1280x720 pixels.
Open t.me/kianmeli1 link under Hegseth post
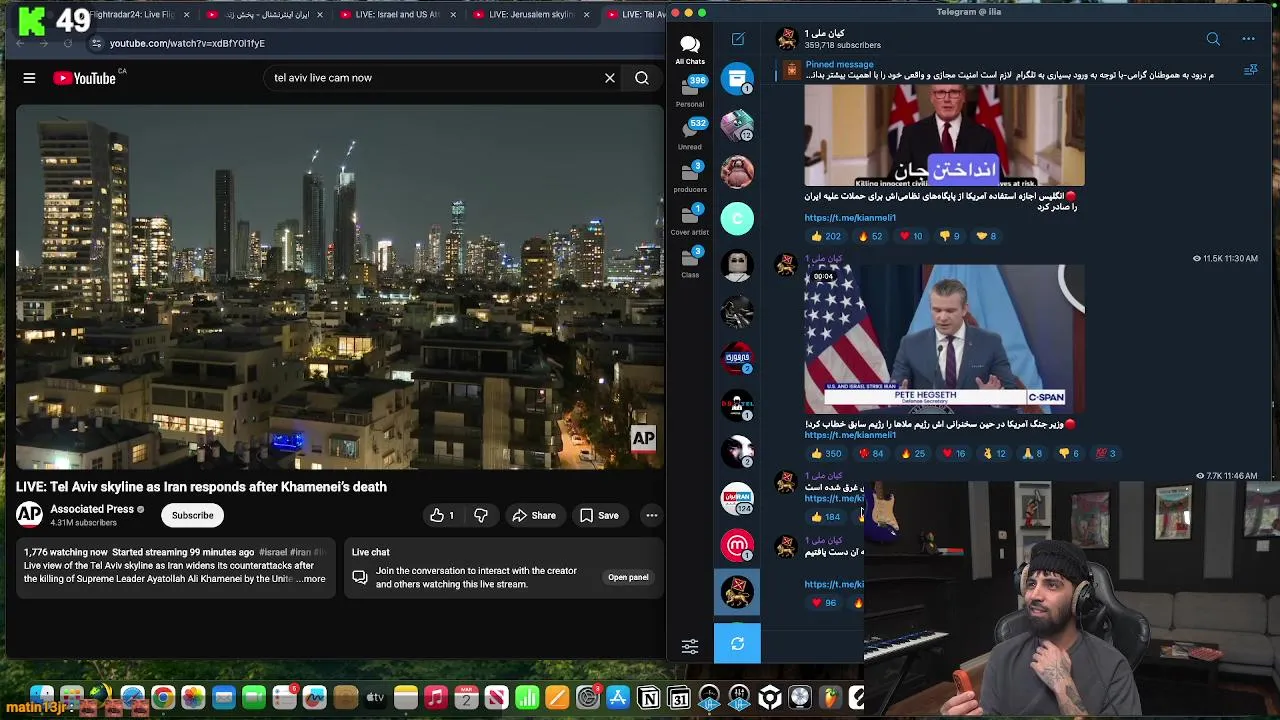(850, 435)
